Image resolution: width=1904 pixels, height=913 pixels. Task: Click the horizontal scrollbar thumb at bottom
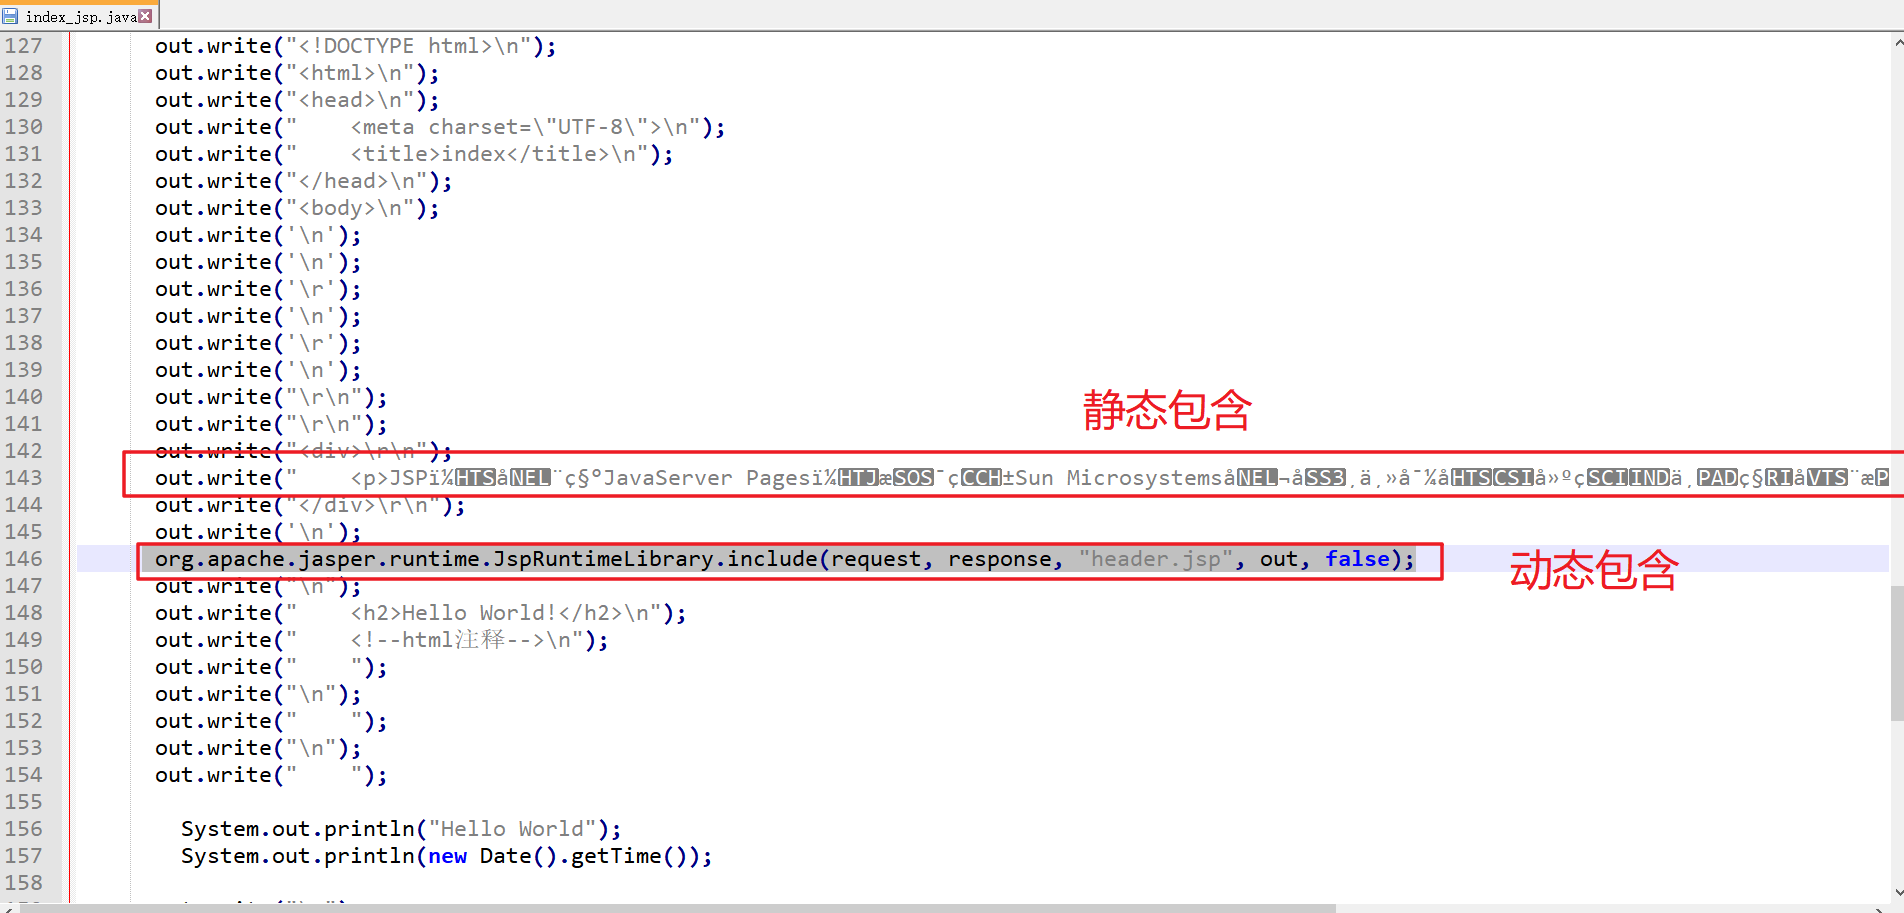coord(677,908)
